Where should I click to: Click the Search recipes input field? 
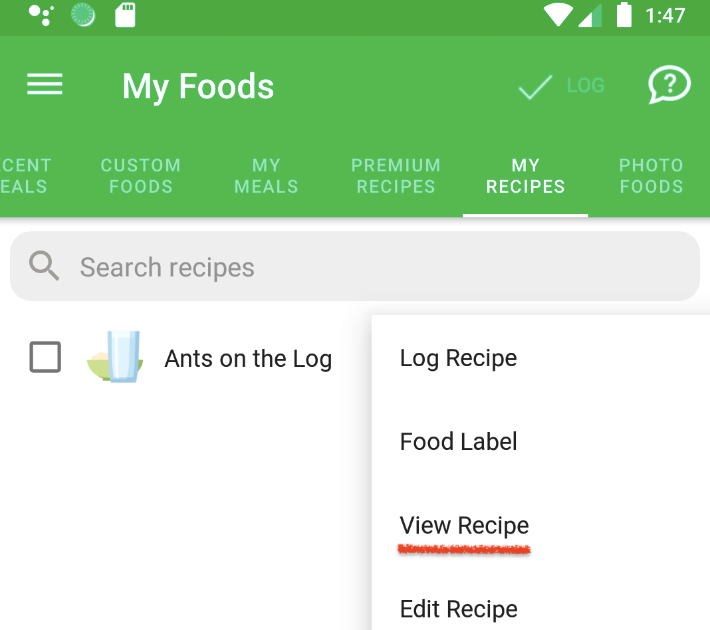(x=355, y=266)
